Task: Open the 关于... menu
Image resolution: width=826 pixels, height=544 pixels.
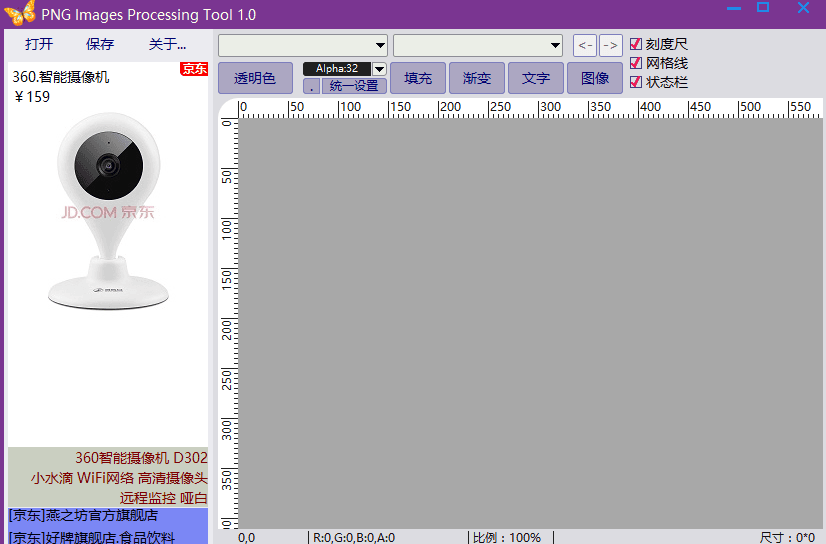Action: 167,44
